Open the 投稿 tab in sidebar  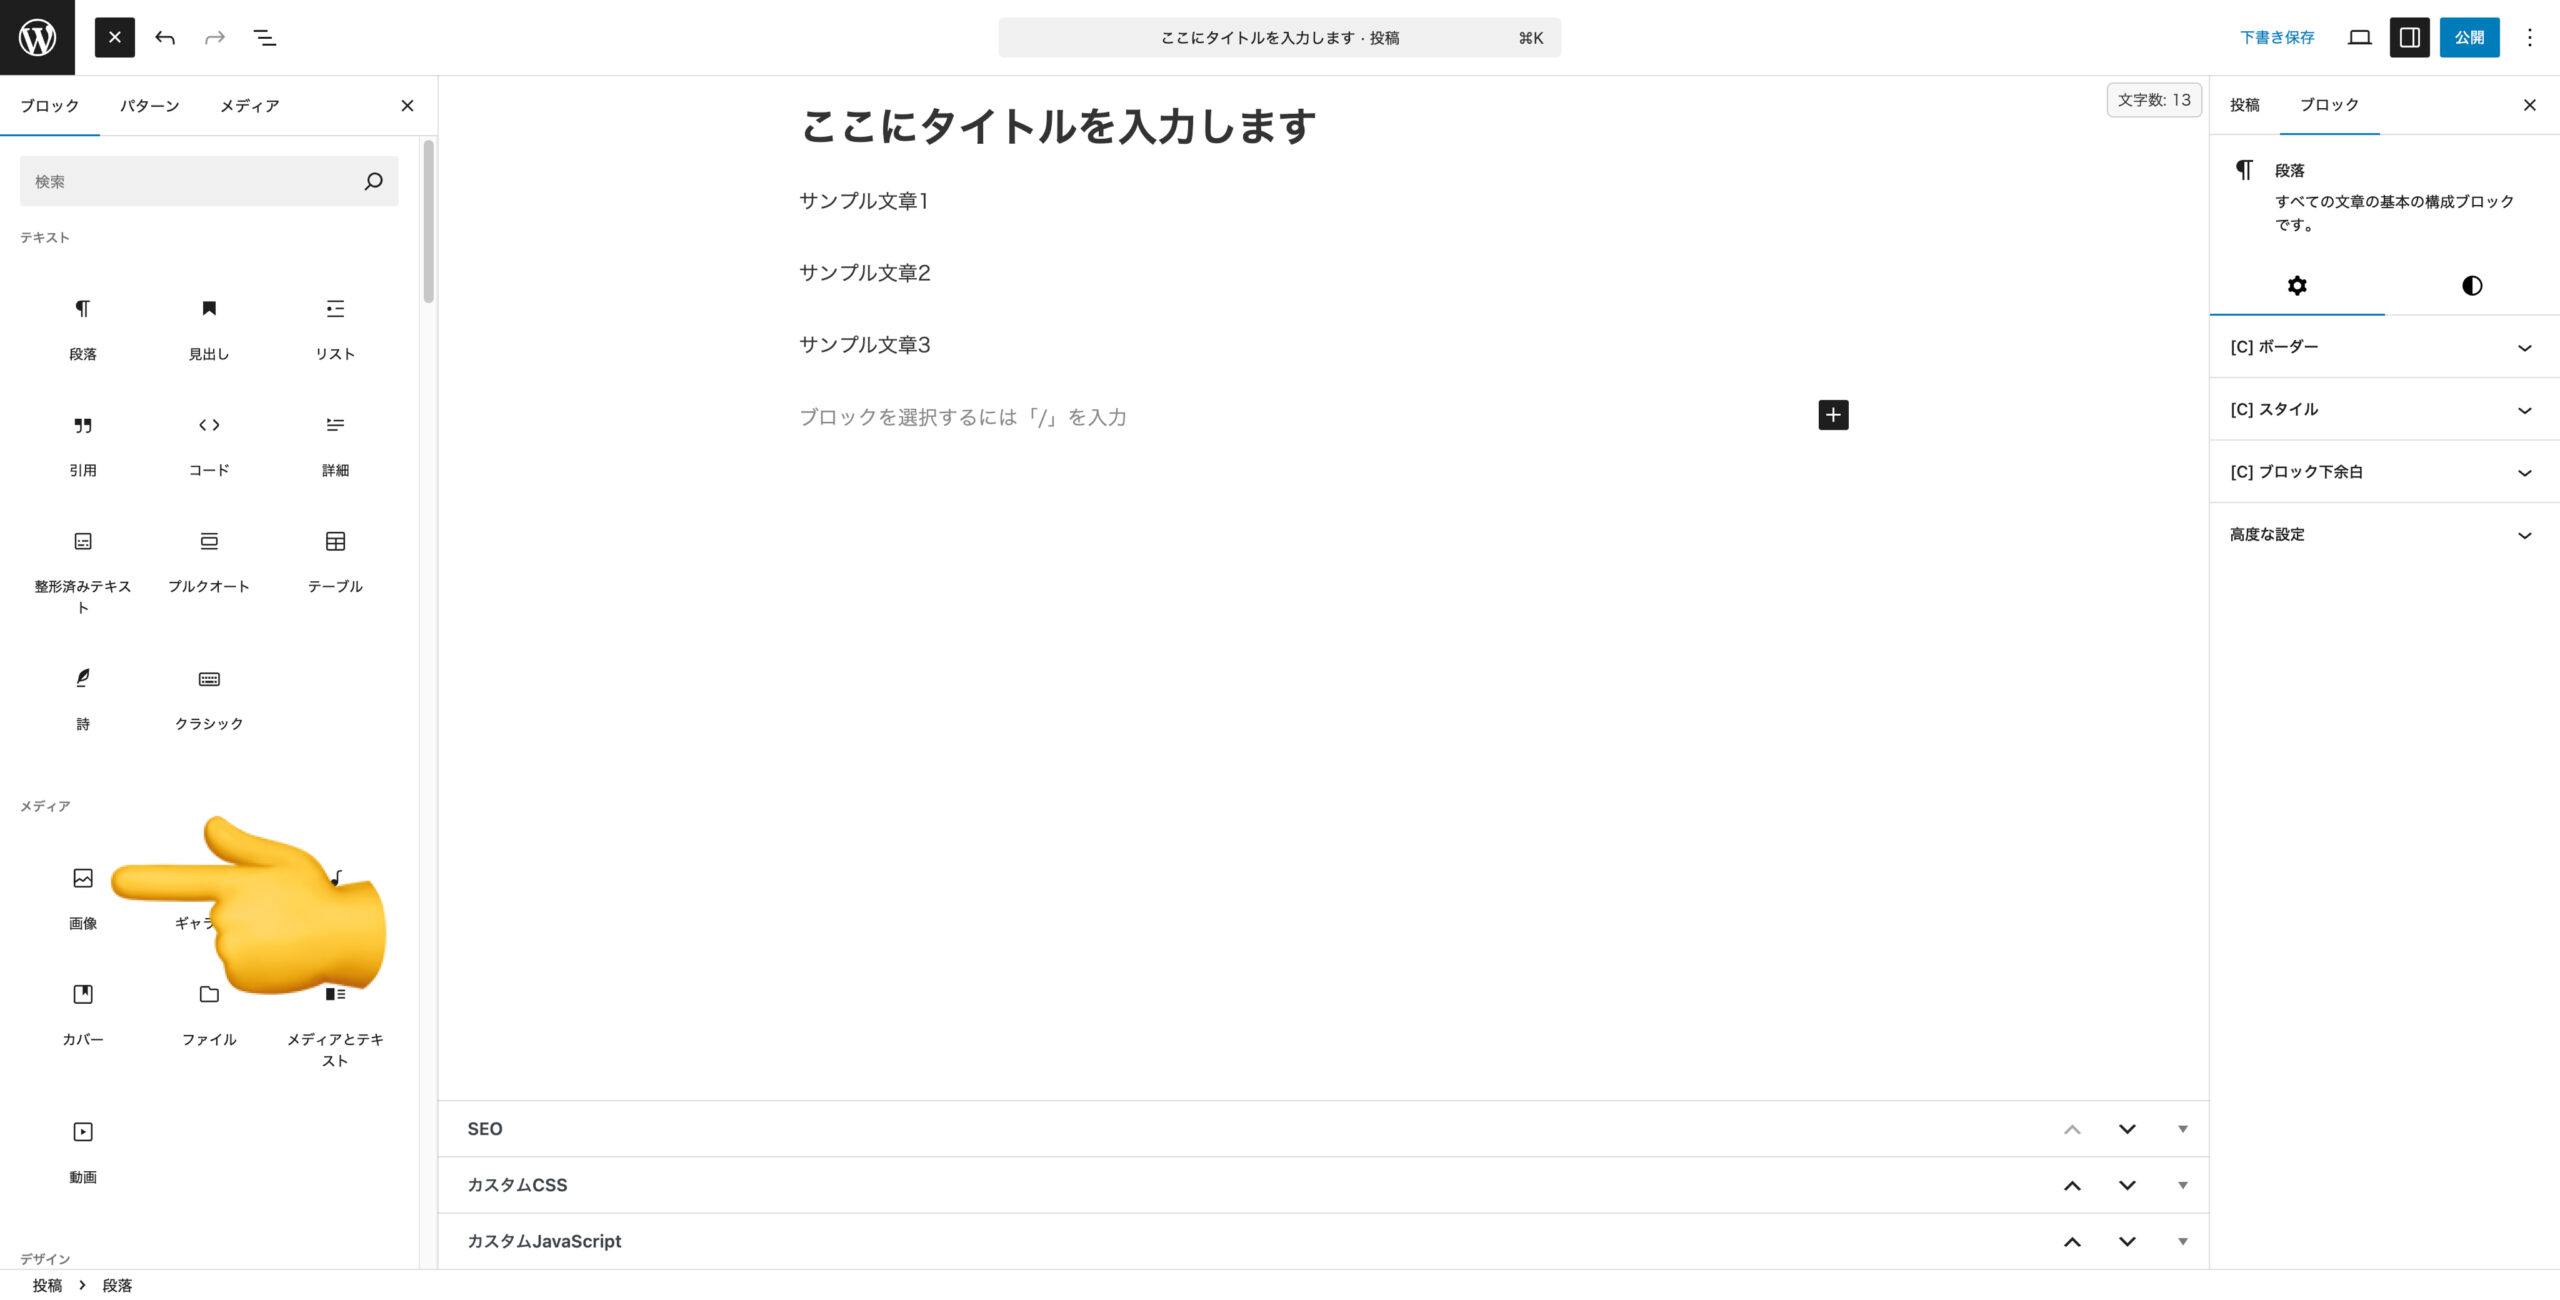pyautogui.click(x=2244, y=105)
